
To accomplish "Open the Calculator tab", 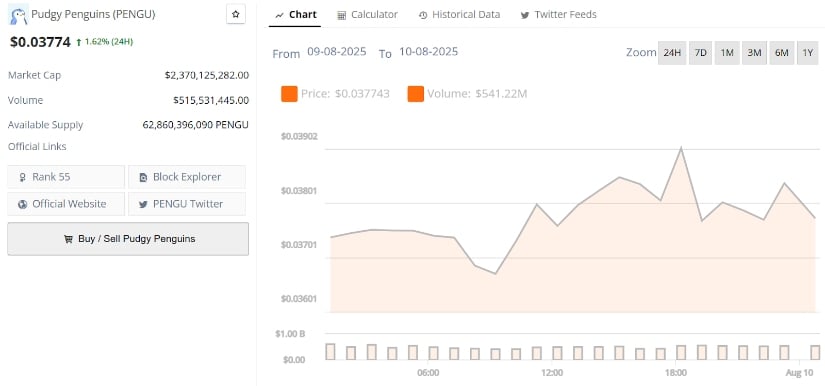I will 367,15.
